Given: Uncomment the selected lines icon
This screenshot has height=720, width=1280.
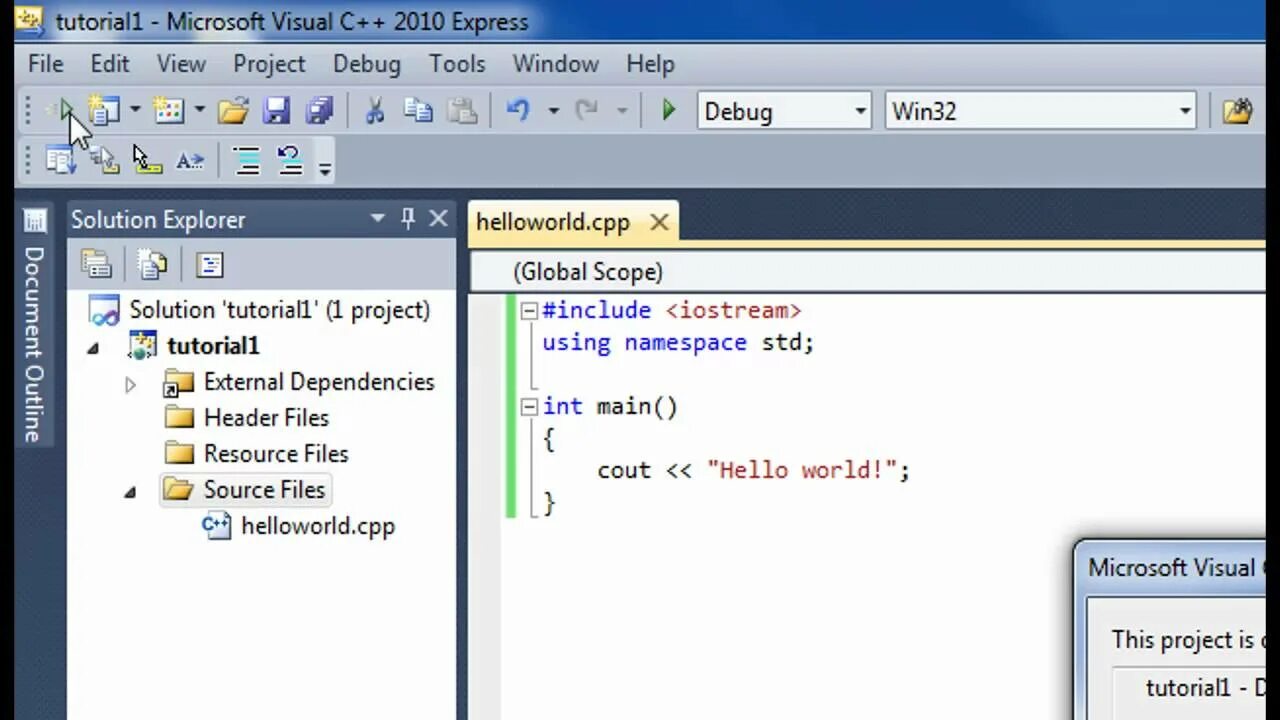Looking at the screenshot, I should (290, 160).
